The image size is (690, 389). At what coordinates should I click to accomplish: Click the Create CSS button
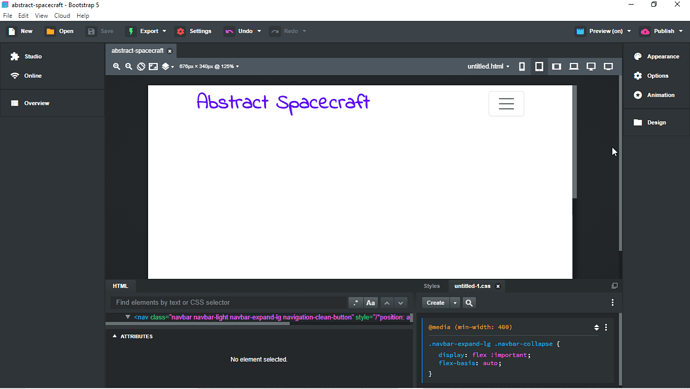[x=435, y=303]
